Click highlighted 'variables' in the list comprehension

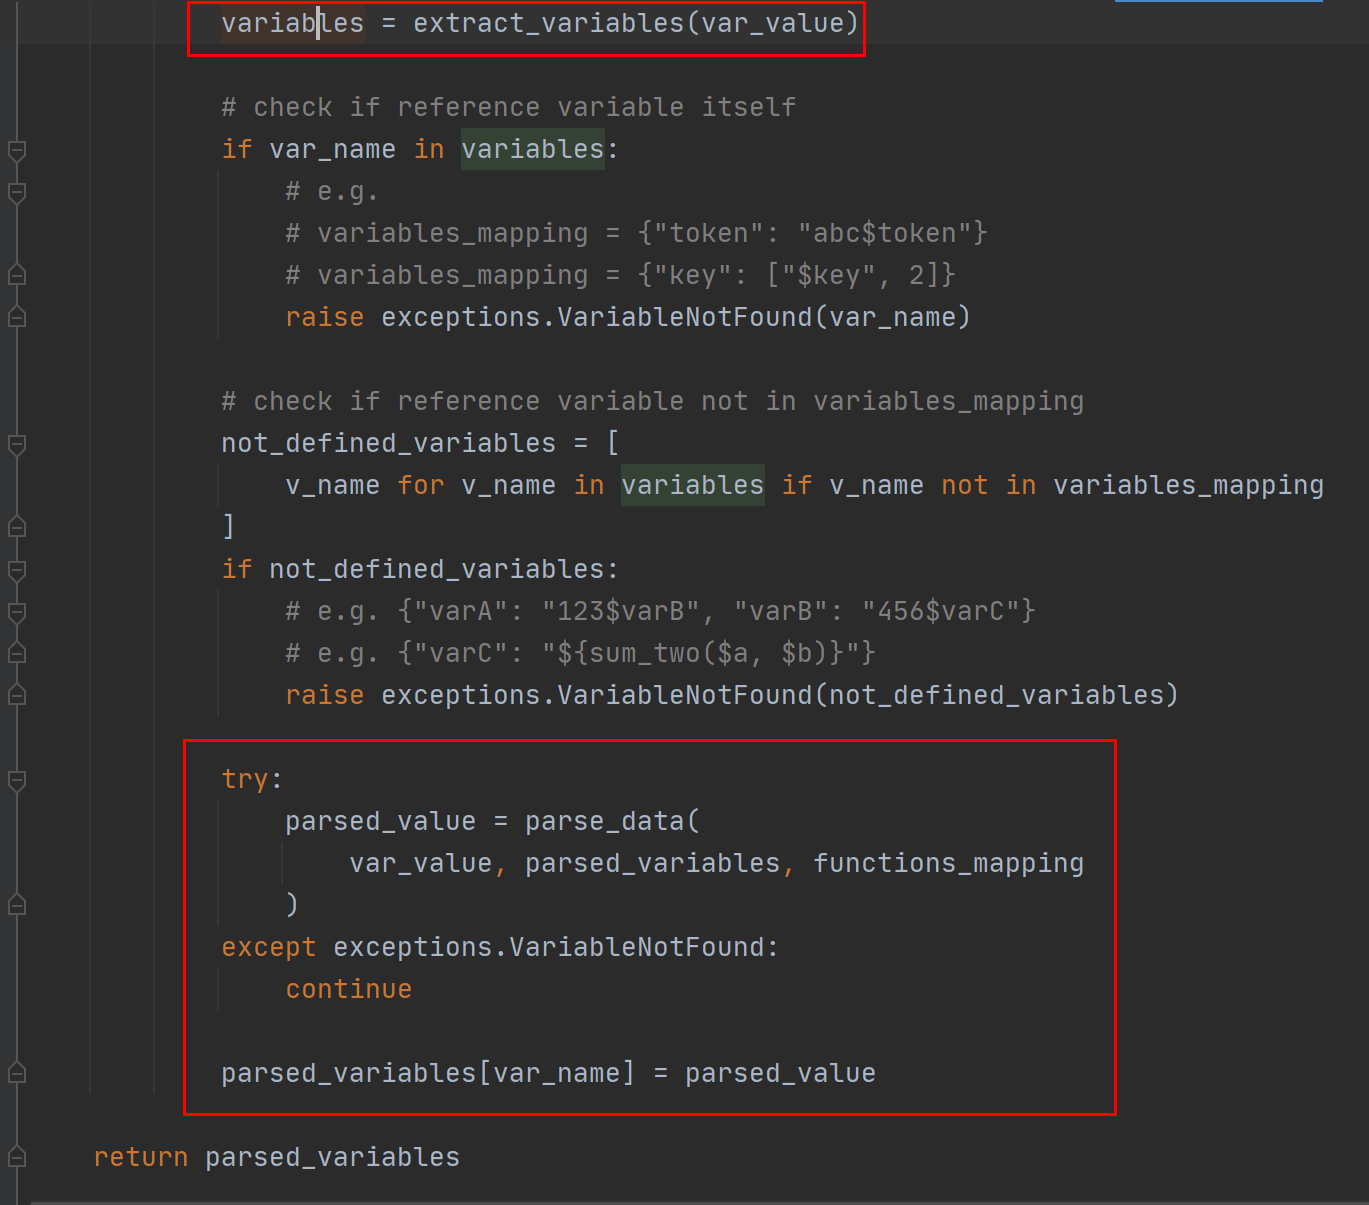(693, 485)
